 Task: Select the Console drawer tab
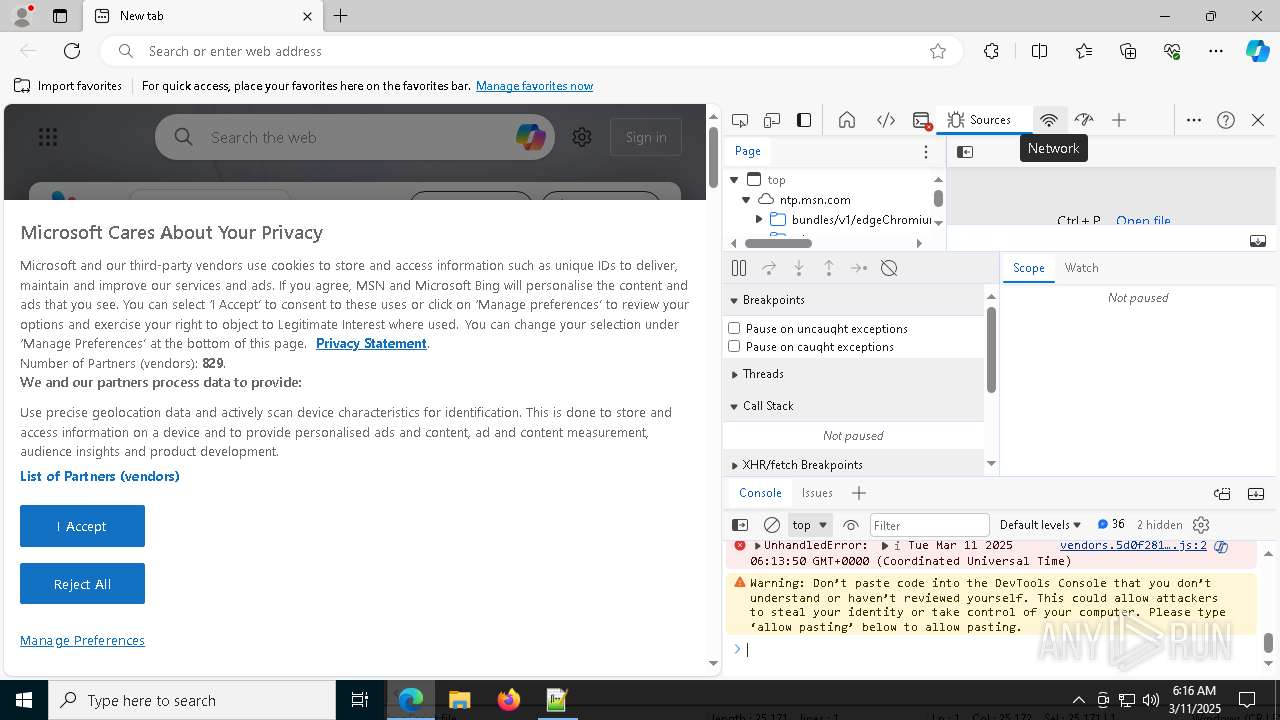tap(760, 493)
